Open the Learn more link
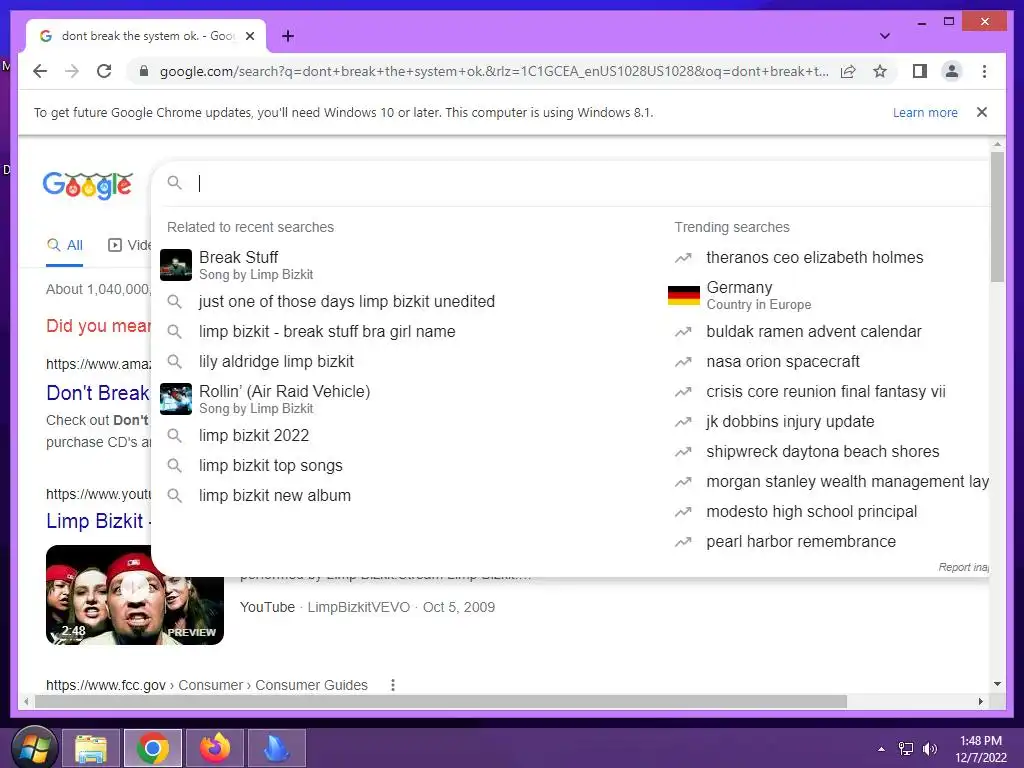The width and height of the screenshot is (1024, 768). (925, 112)
